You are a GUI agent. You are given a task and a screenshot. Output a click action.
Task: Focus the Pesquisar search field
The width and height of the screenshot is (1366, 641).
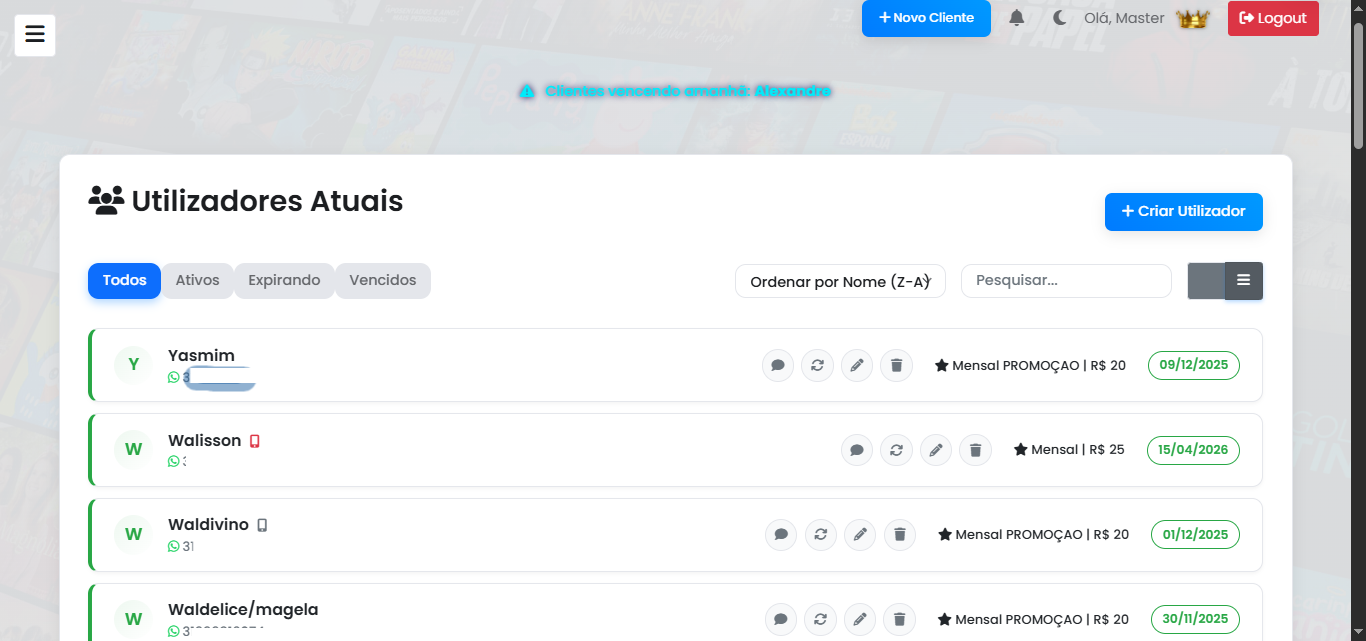pos(1065,281)
